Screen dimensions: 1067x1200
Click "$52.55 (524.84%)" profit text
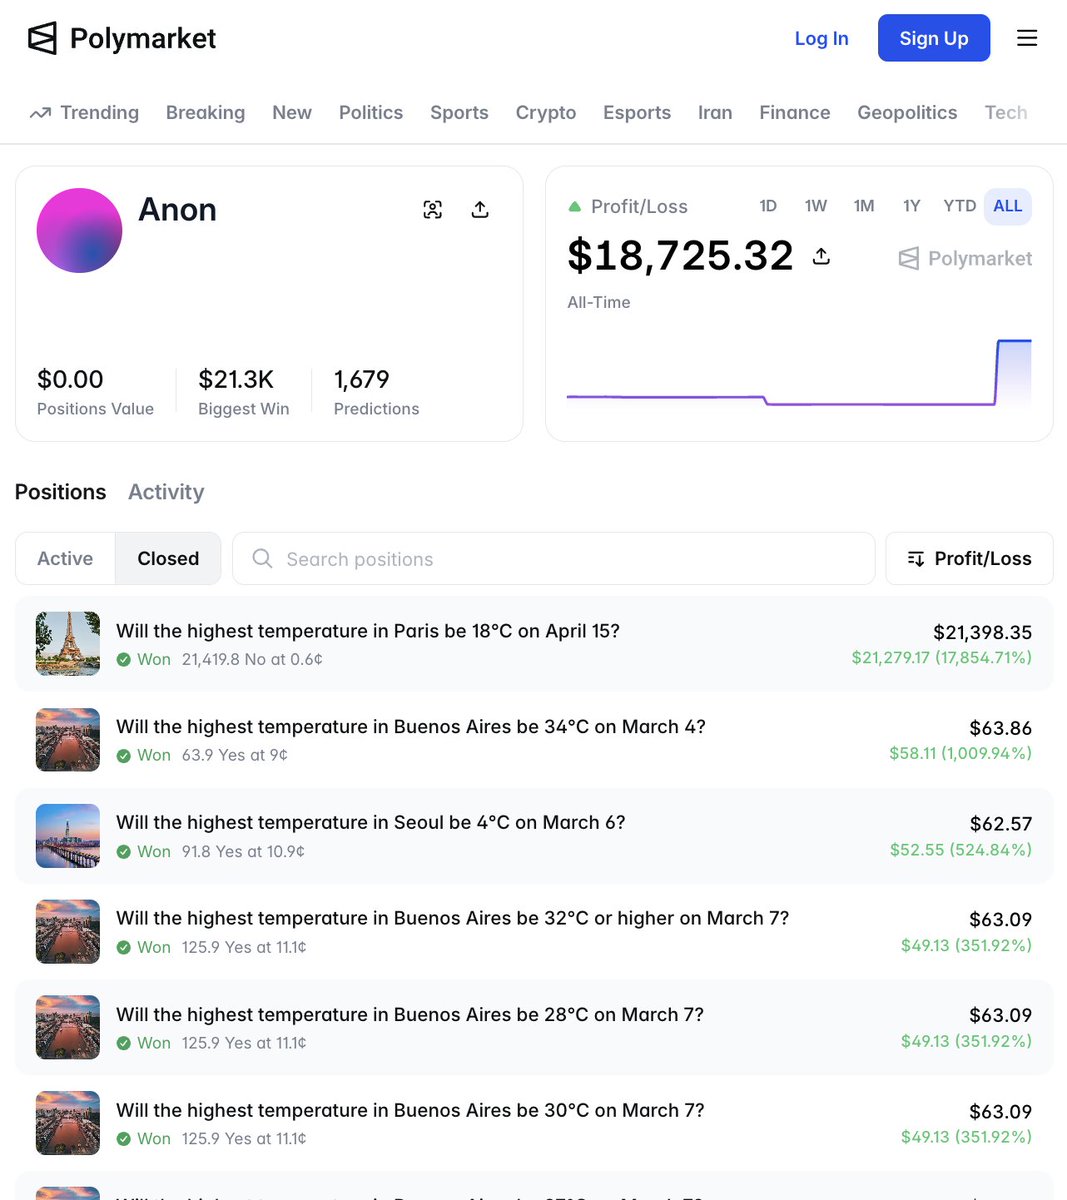[x=961, y=849]
